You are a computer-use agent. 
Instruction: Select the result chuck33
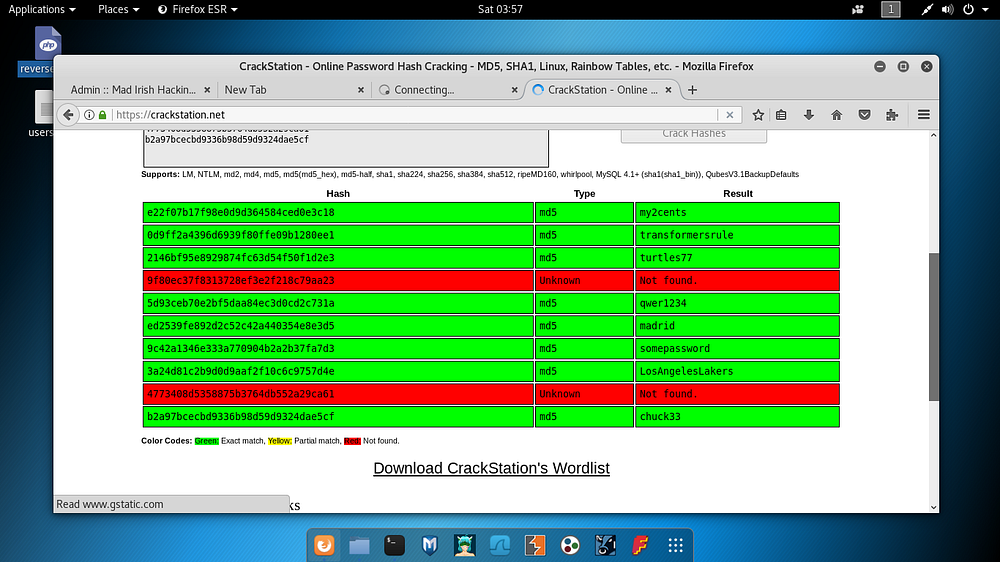point(659,417)
